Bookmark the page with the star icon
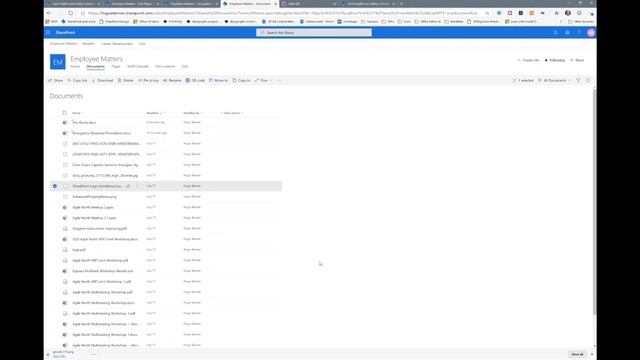The image size is (640, 360). (487, 13)
